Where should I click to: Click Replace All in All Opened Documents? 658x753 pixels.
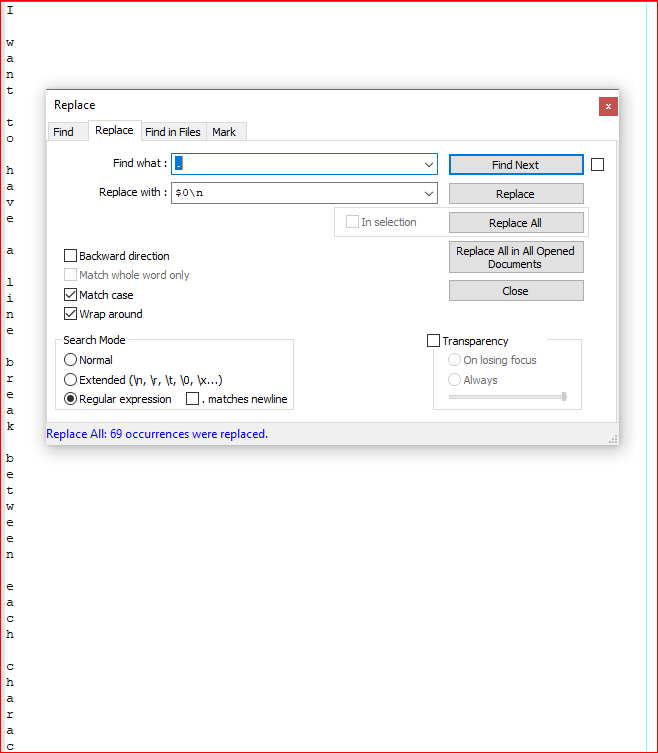click(x=516, y=257)
